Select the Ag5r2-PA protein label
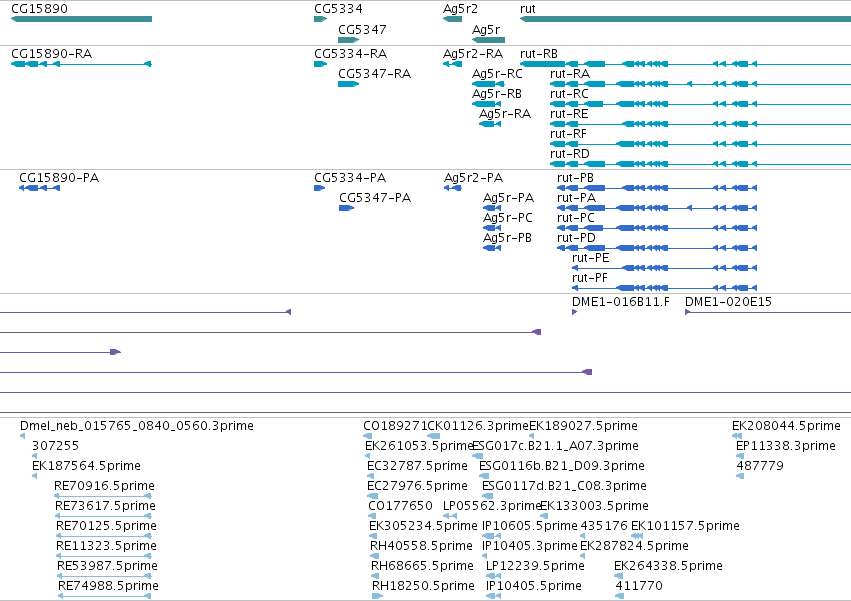The width and height of the screenshot is (851, 601). pyautogui.click(x=473, y=178)
